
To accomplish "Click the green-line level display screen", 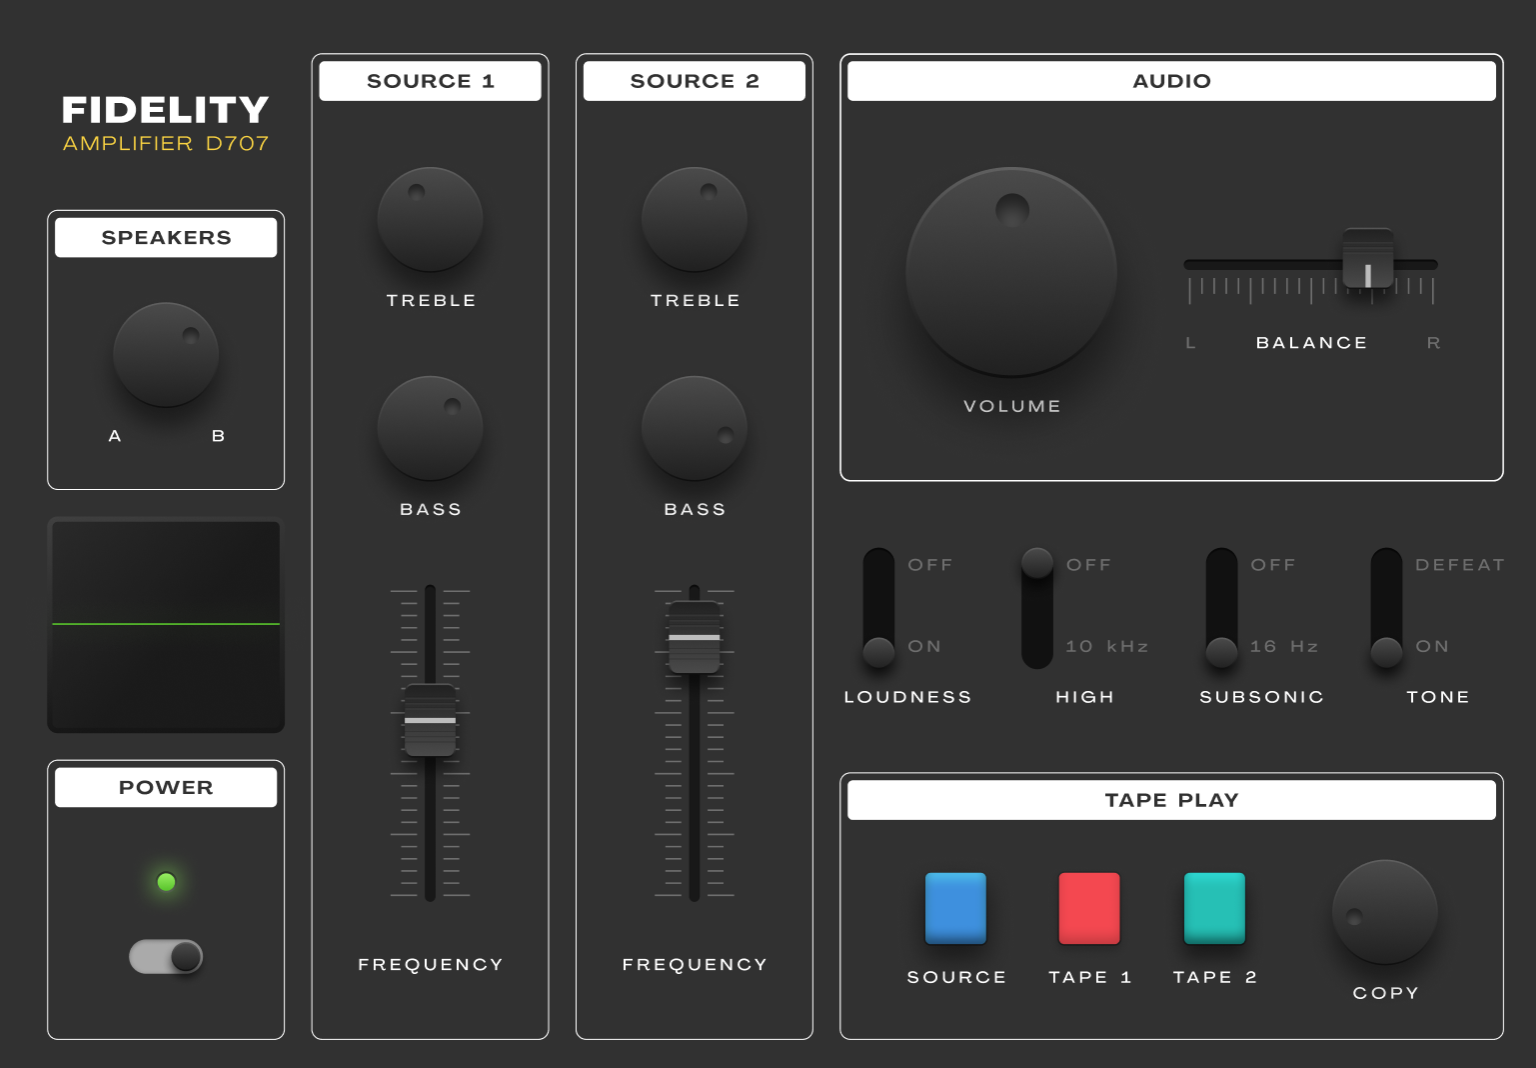I will click(166, 625).
